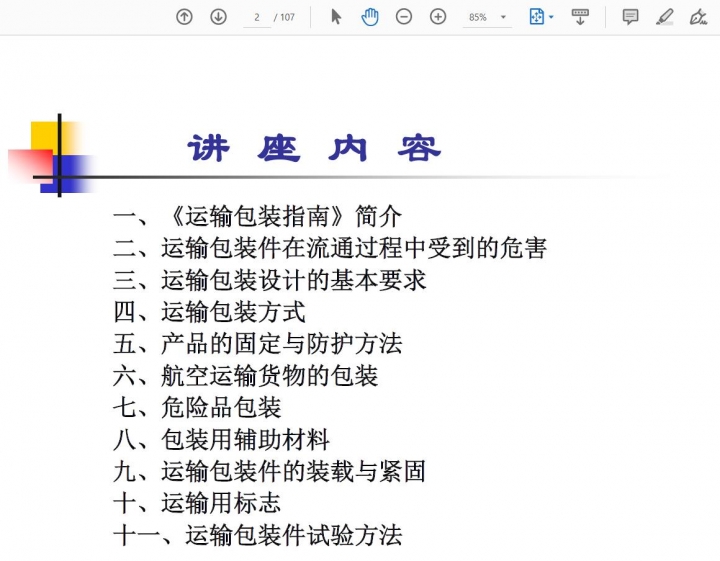Click the page number input field
720x561 pixels.
[257, 17]
